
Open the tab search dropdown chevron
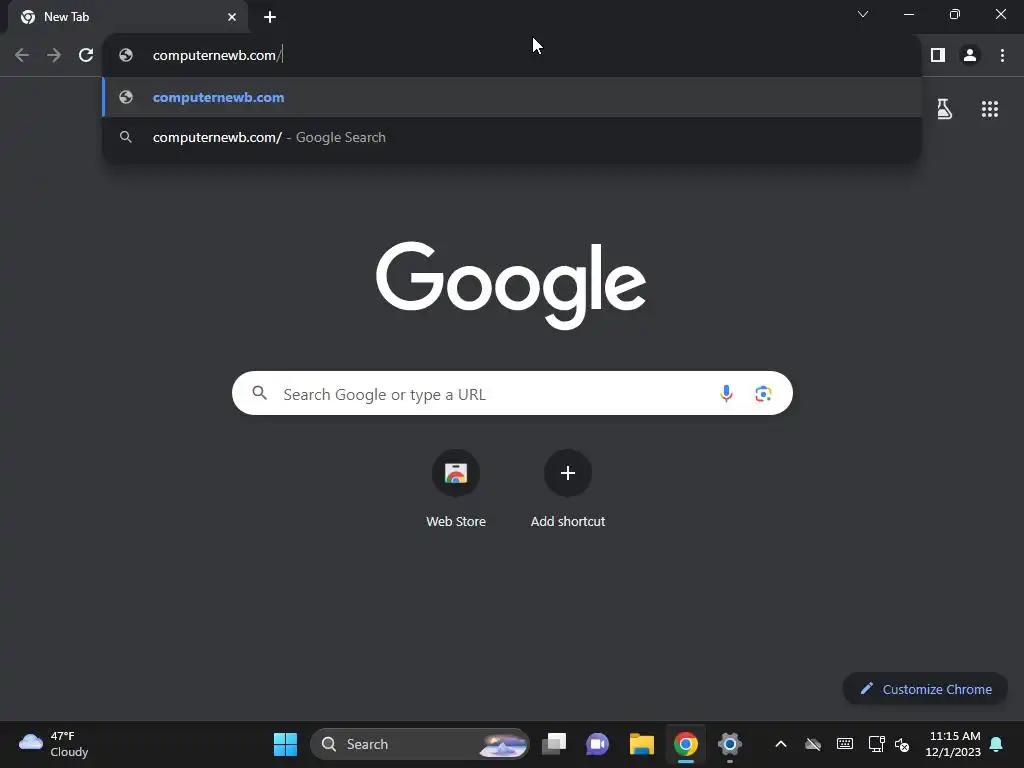pyautogui.click(x=863, y=14)
